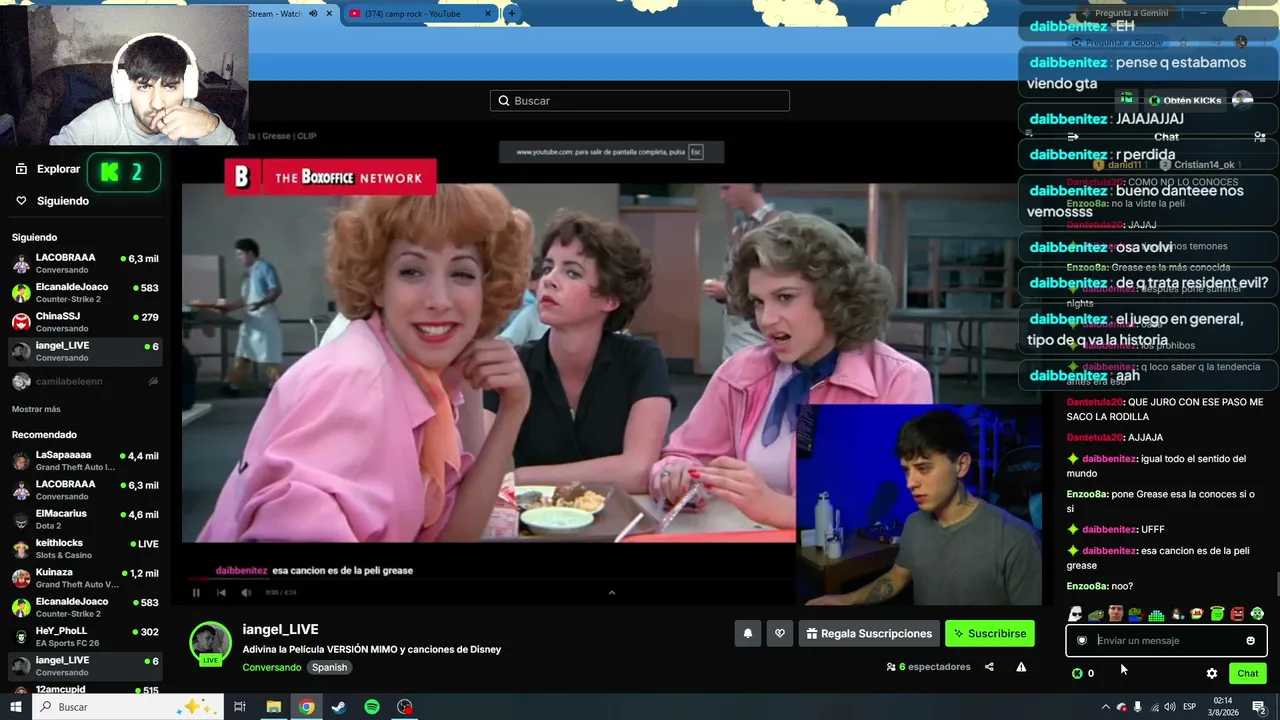This screenshot has height=720, width=1280.
Task: Click the Obtén KICKs button above the chat
Action: (1185, 100)
